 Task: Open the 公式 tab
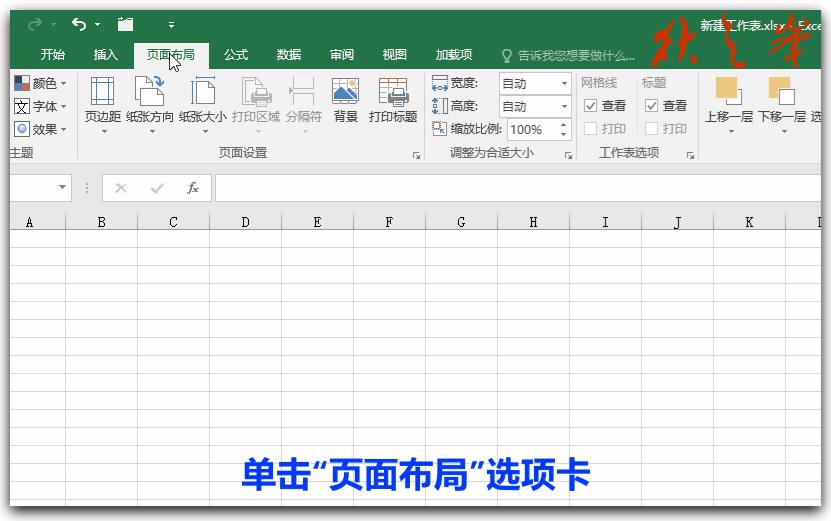coord(236,55)
